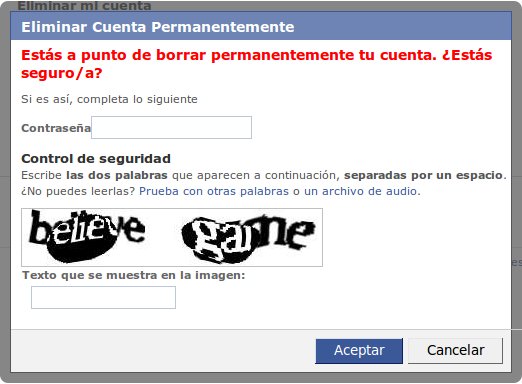Image resolution: width=522 pixels, height=384 pixels.
Task: Click the 'Escribe' instruction word
Action: point(41,175)
